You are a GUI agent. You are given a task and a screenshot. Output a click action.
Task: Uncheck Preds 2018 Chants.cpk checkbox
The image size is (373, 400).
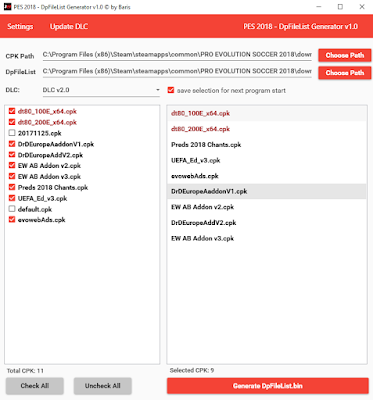(12, 187)
